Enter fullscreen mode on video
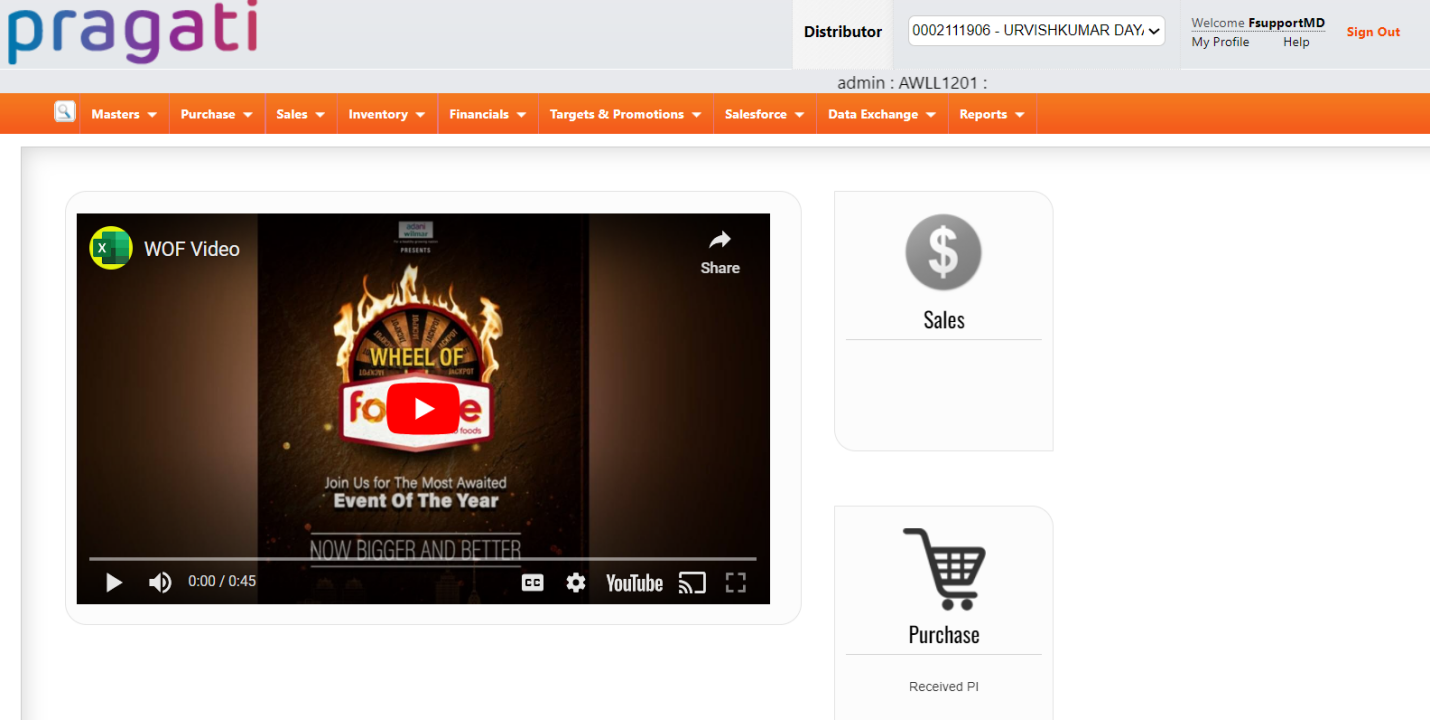The image size is (1430, 720). [736, 582]
